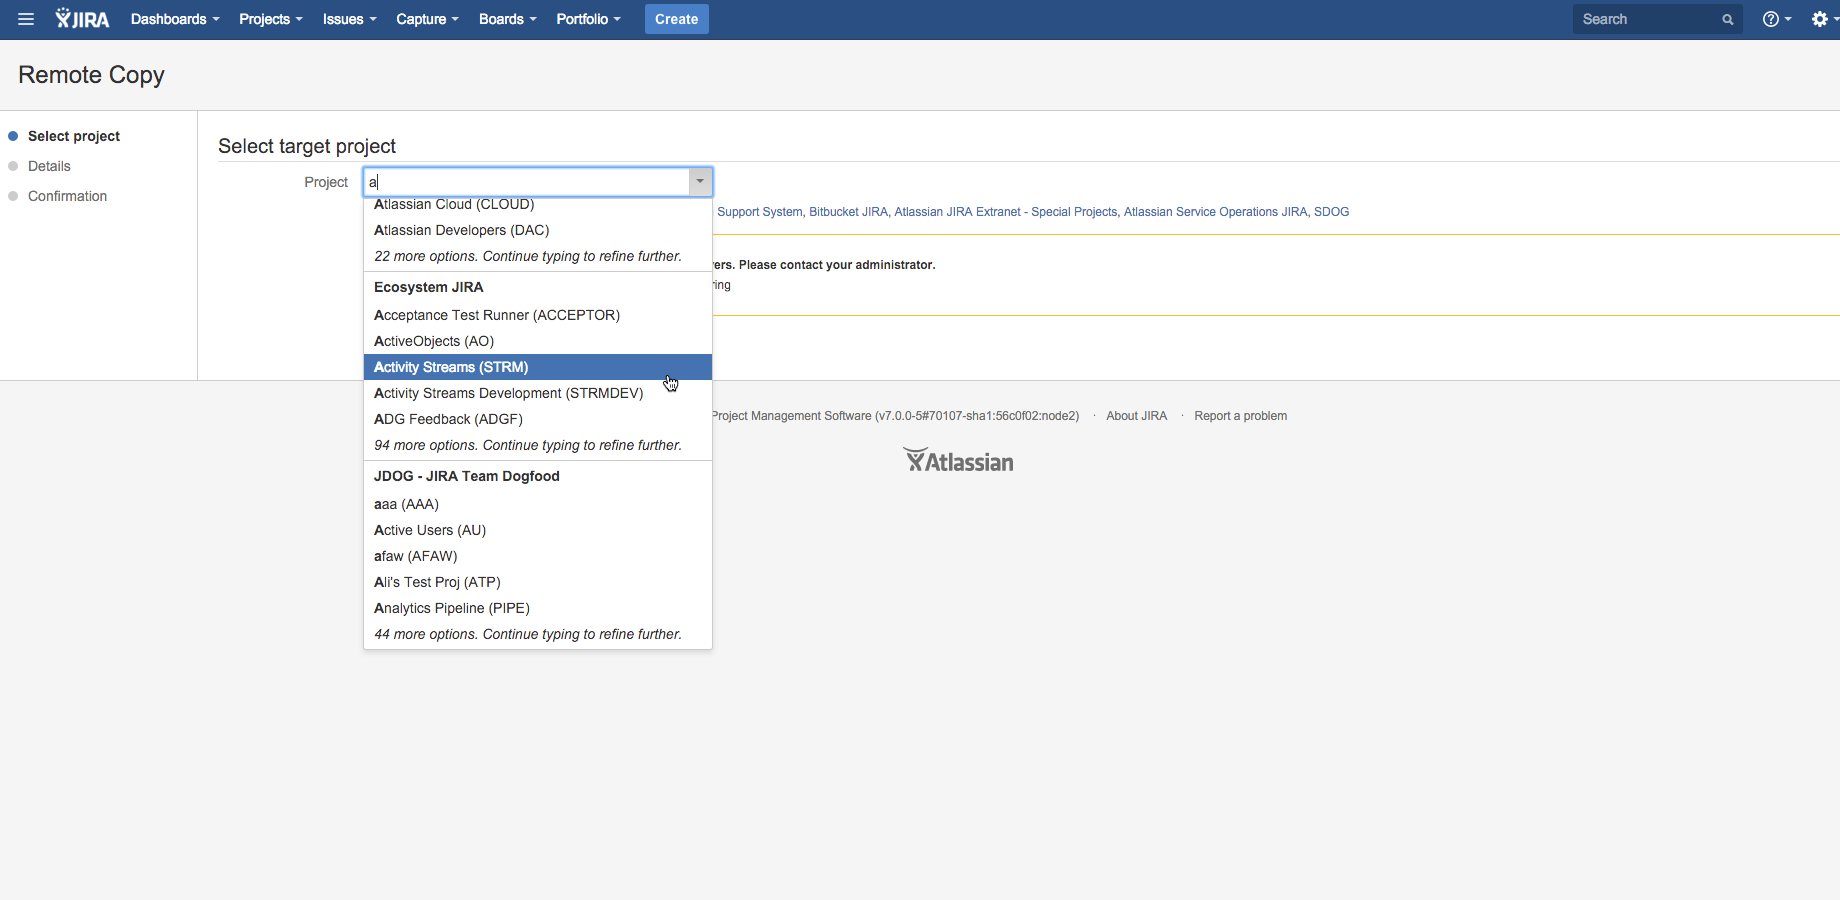Open the Issues menu

coord(349,19)
